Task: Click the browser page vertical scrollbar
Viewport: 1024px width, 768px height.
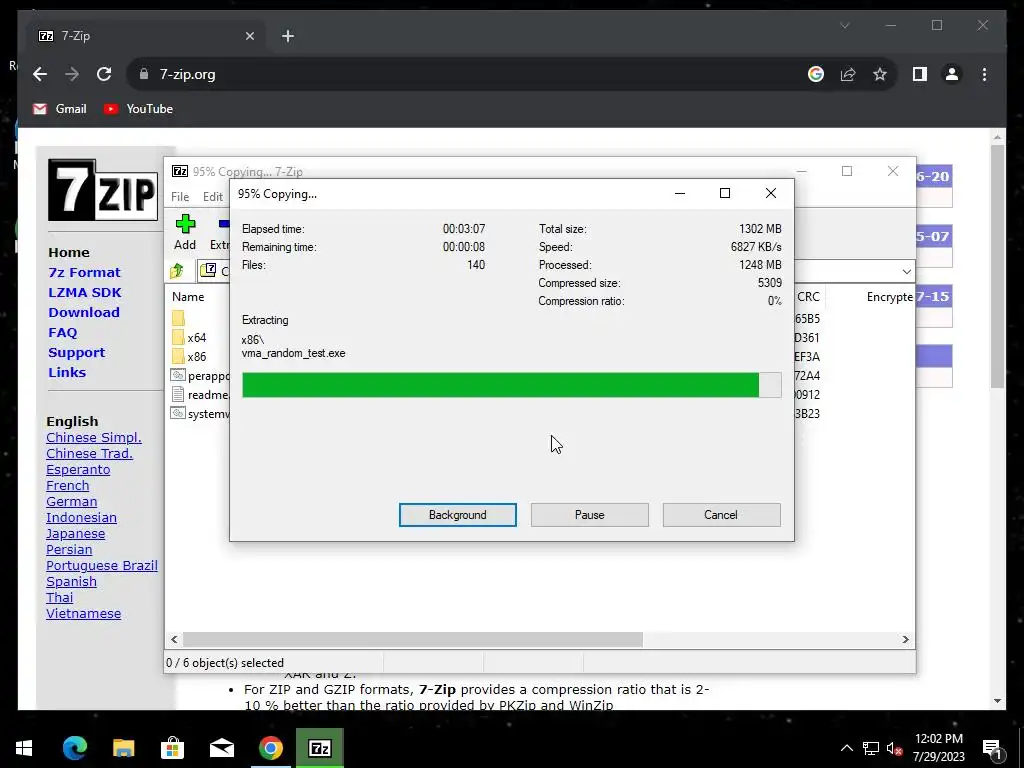Action: pyautogui.click(x=997, y=266)
